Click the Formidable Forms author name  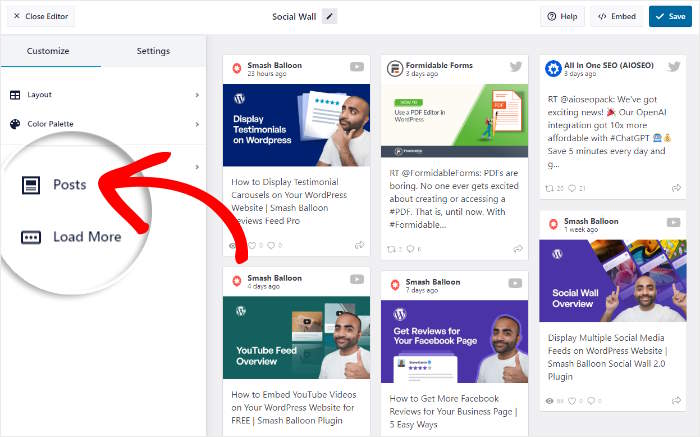tap(439, 65)
